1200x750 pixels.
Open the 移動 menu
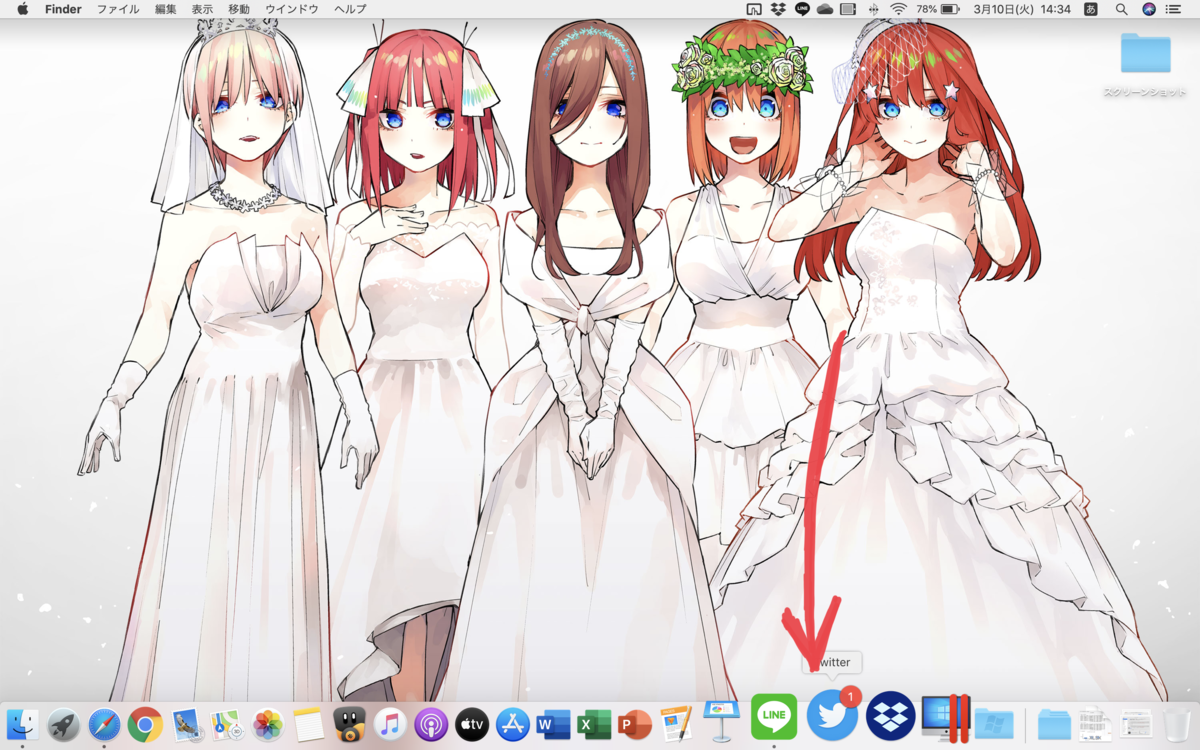pos(239,9)
